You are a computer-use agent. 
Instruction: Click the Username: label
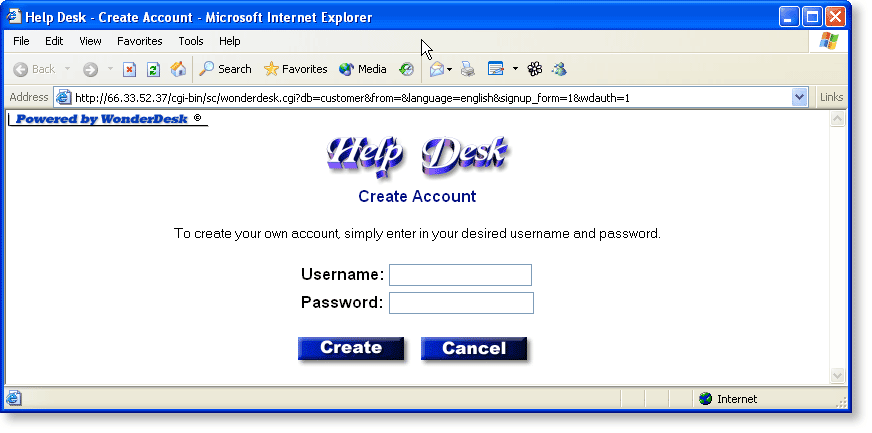pyautogui.click(x=343, y=275)
